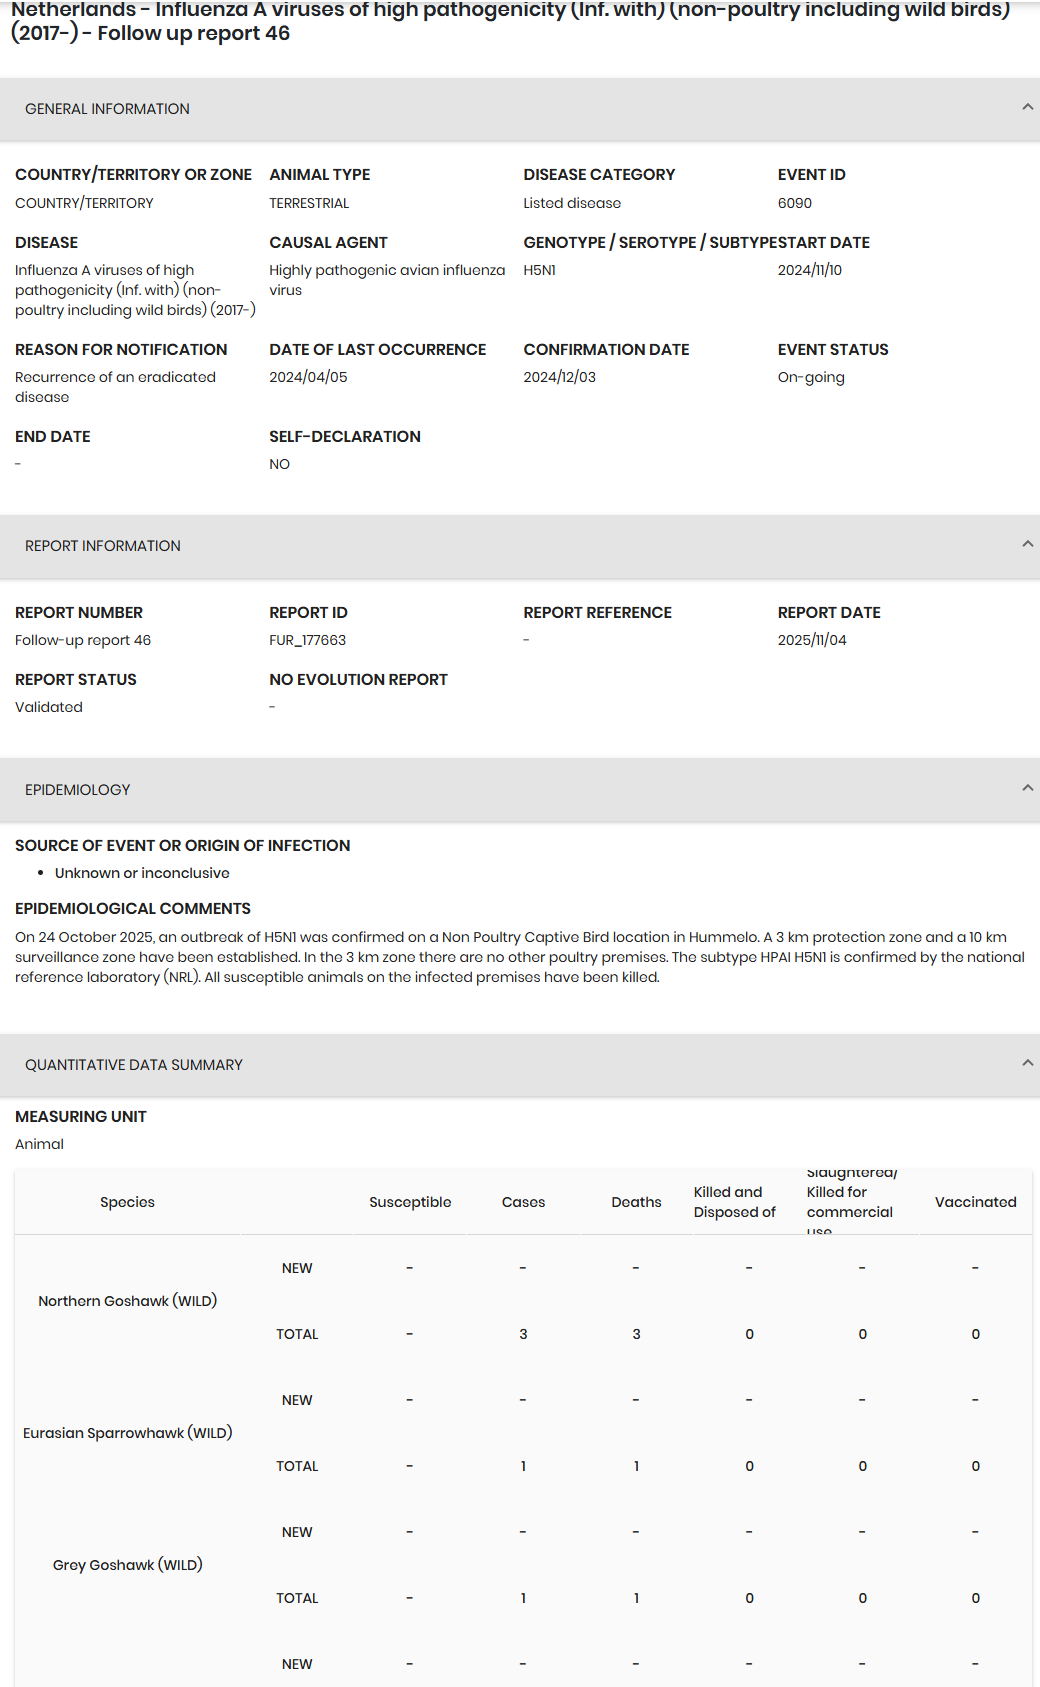Select the Deaths column header
Screen dimensions: 1040x1687
tap(636, 1202)
